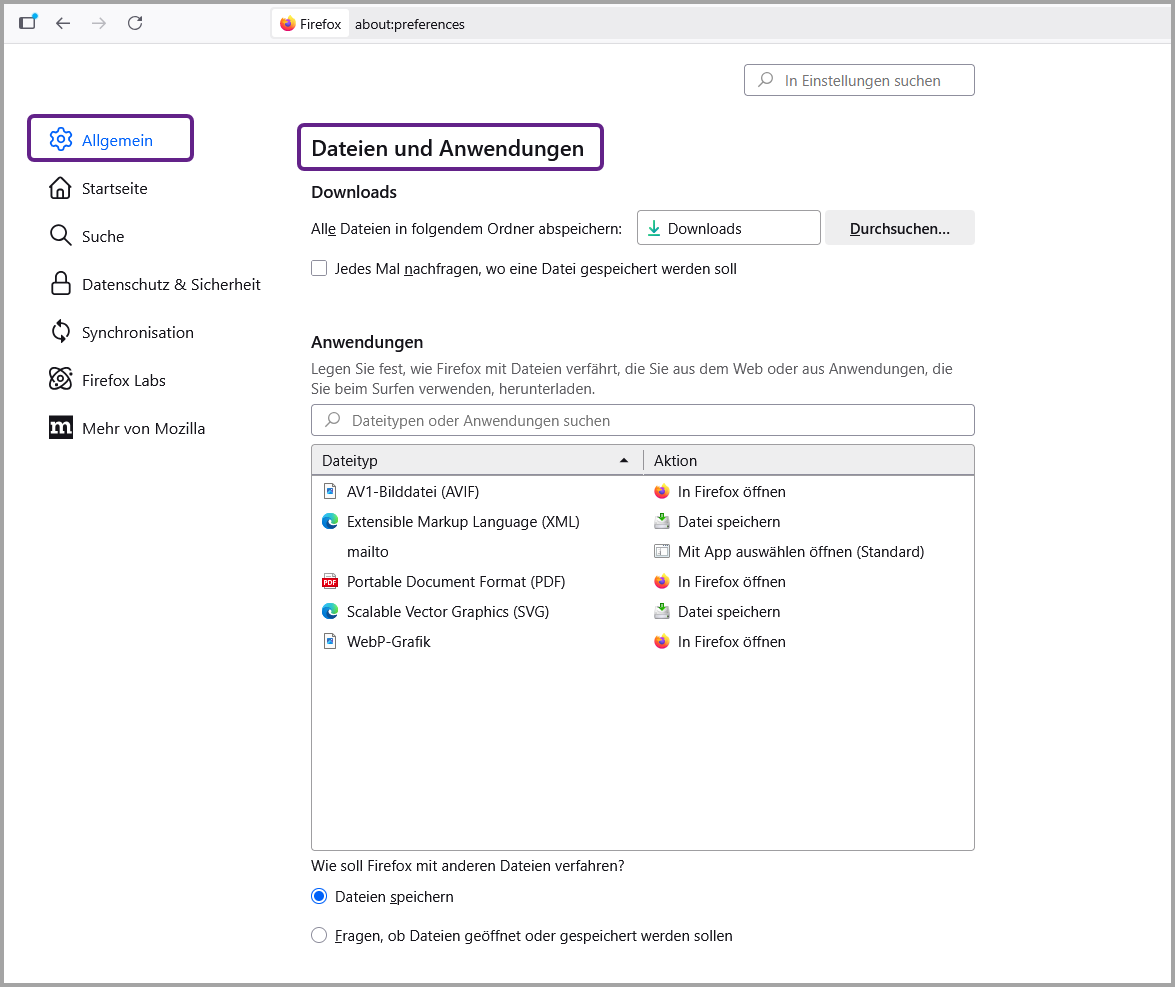Click the Mehr von Mozilla logo icon
The image size is (1175, 987).
coord(61,428)
